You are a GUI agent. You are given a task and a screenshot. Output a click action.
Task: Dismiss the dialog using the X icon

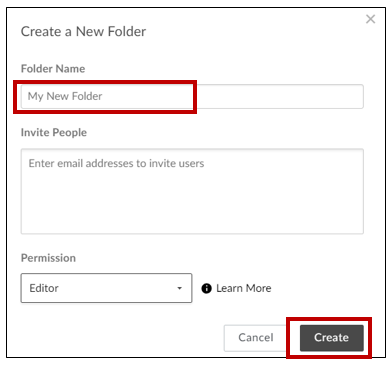pyautogui.click(x=370, y=19)
